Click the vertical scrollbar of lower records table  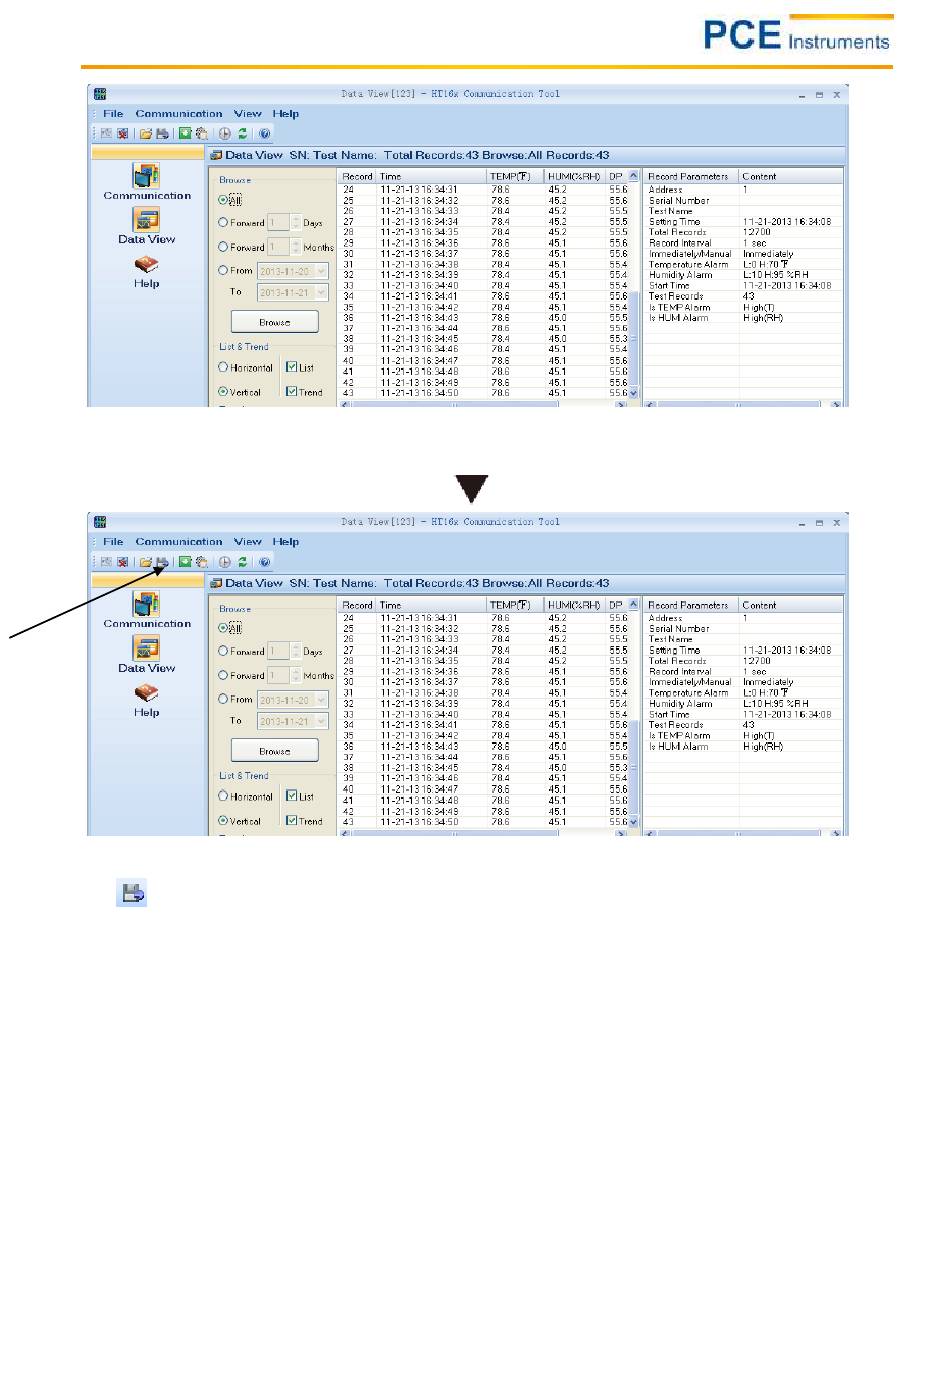pyautogui.click(x=633, y=714)
